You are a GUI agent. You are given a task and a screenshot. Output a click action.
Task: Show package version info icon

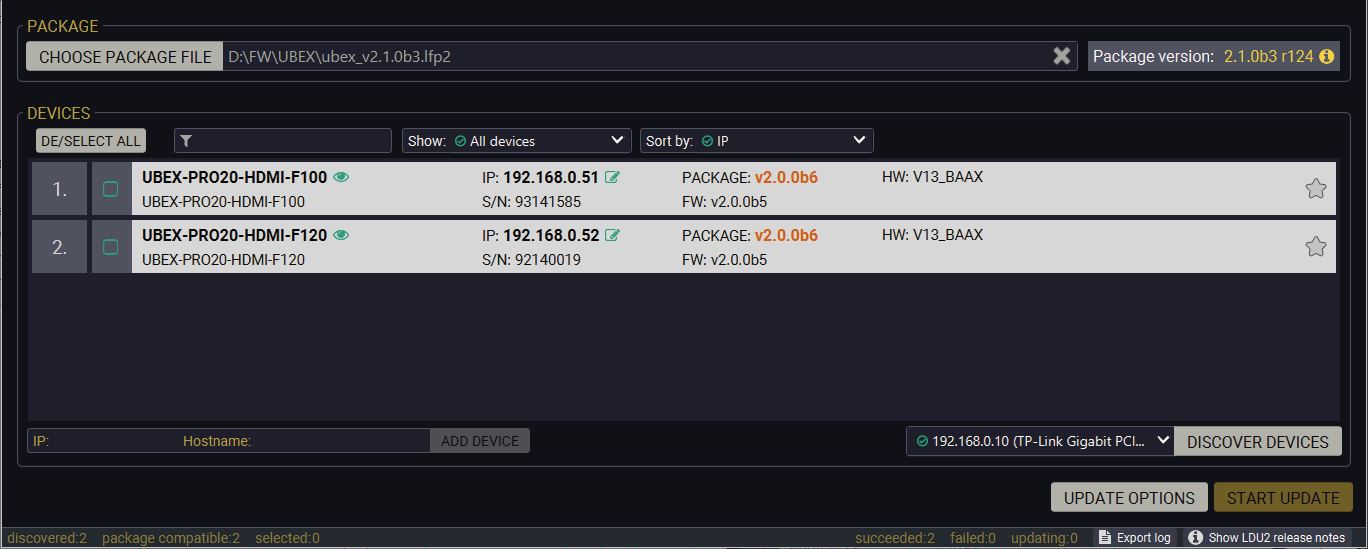1327,56
